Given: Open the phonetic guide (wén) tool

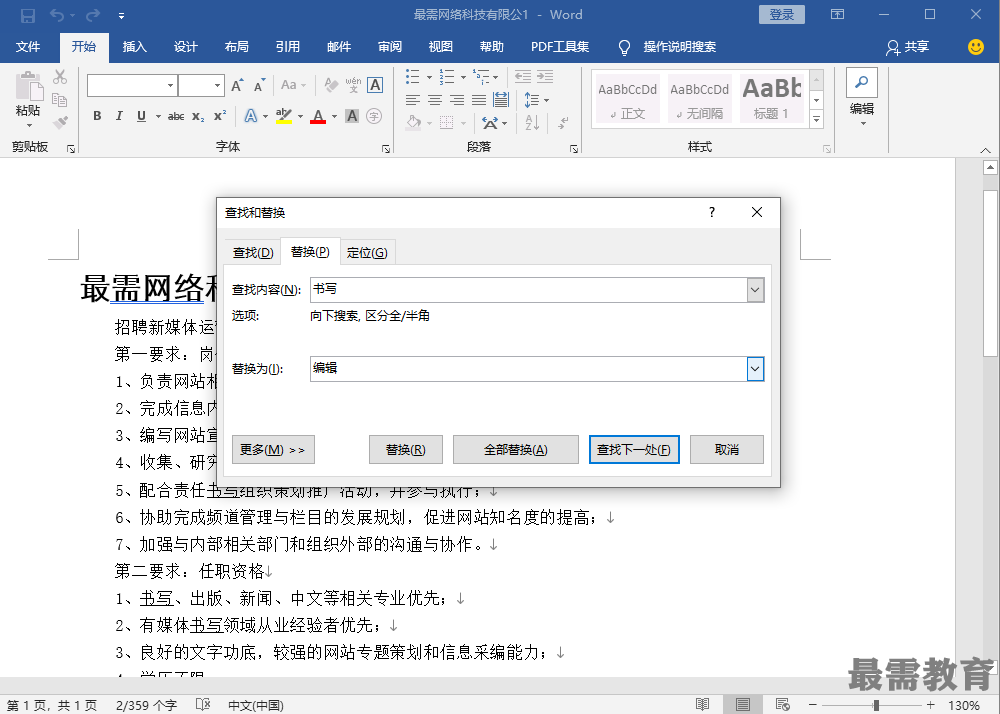Looking at the screenshot, I should pyautogui.click(x=353, y=85).
